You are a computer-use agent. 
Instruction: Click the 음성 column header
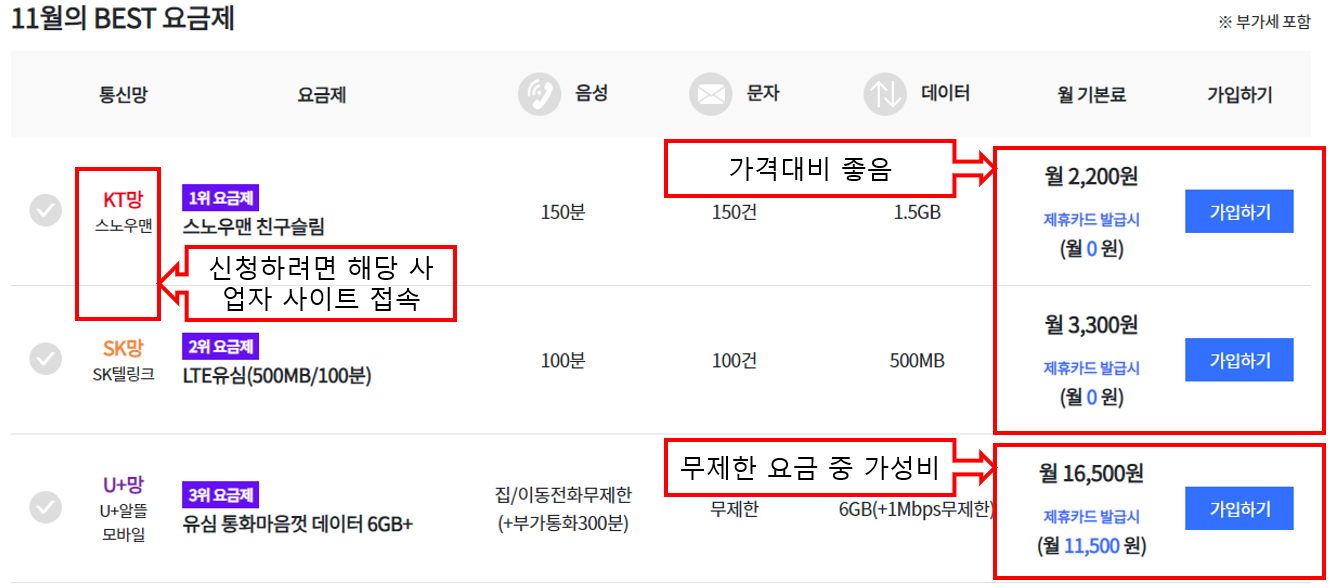coord(591,93)
